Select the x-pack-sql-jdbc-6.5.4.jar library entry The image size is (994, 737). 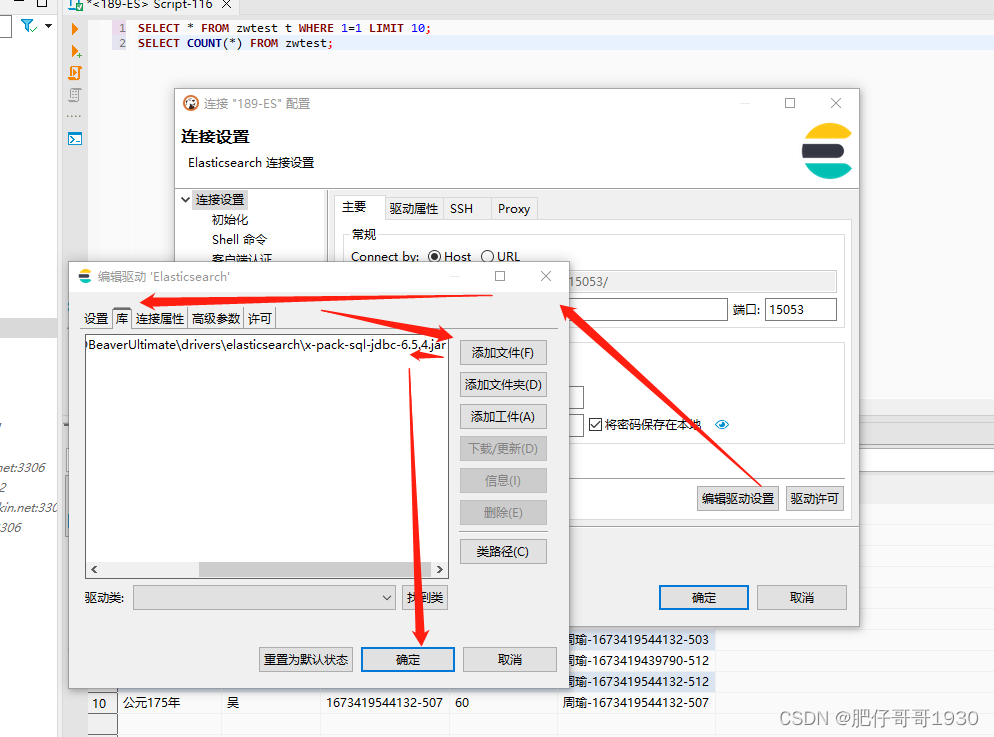pyautogui.click(x=266, y=345)
